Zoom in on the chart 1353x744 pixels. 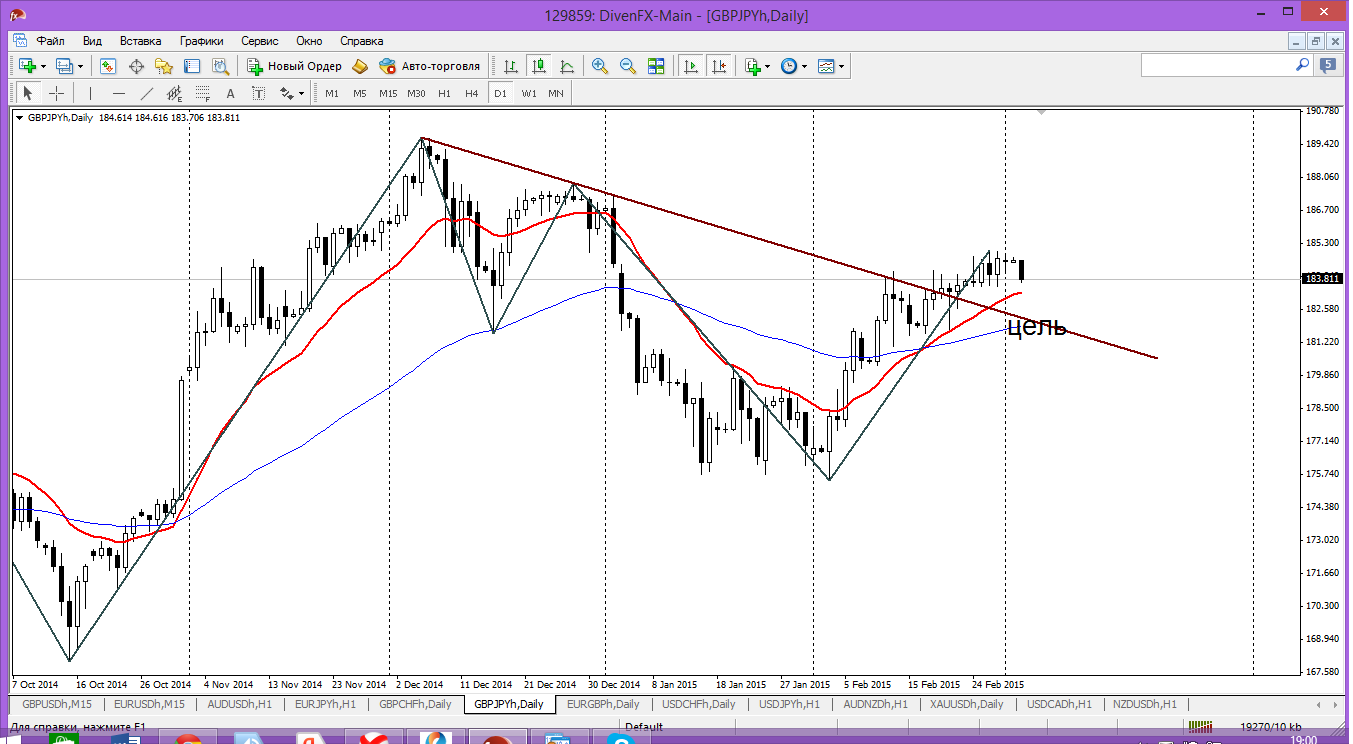pyautogui.click(x=600, y=66)
